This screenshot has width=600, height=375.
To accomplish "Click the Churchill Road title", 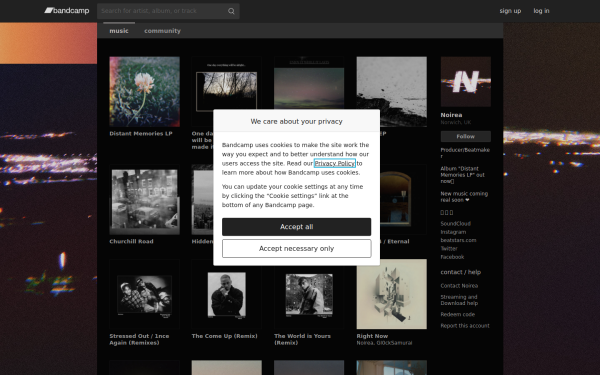I will pyautogui.click(x=131, y=241).
